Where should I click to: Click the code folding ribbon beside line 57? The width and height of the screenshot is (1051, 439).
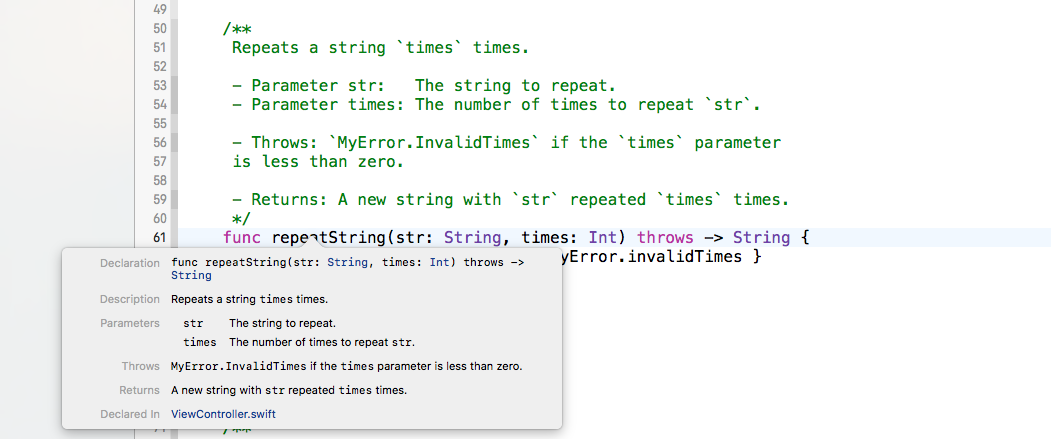pyautogui.click(x=174, y=161)
